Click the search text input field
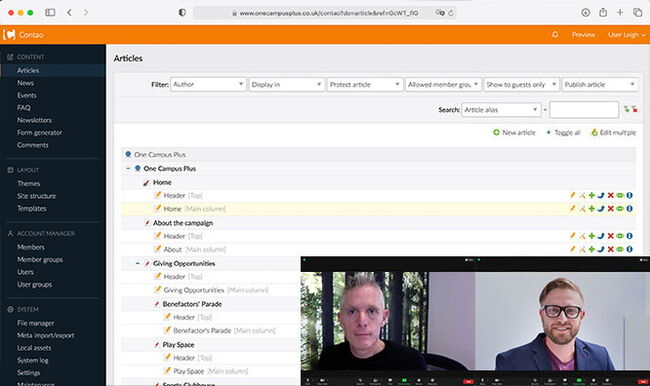 coord(584,110)
